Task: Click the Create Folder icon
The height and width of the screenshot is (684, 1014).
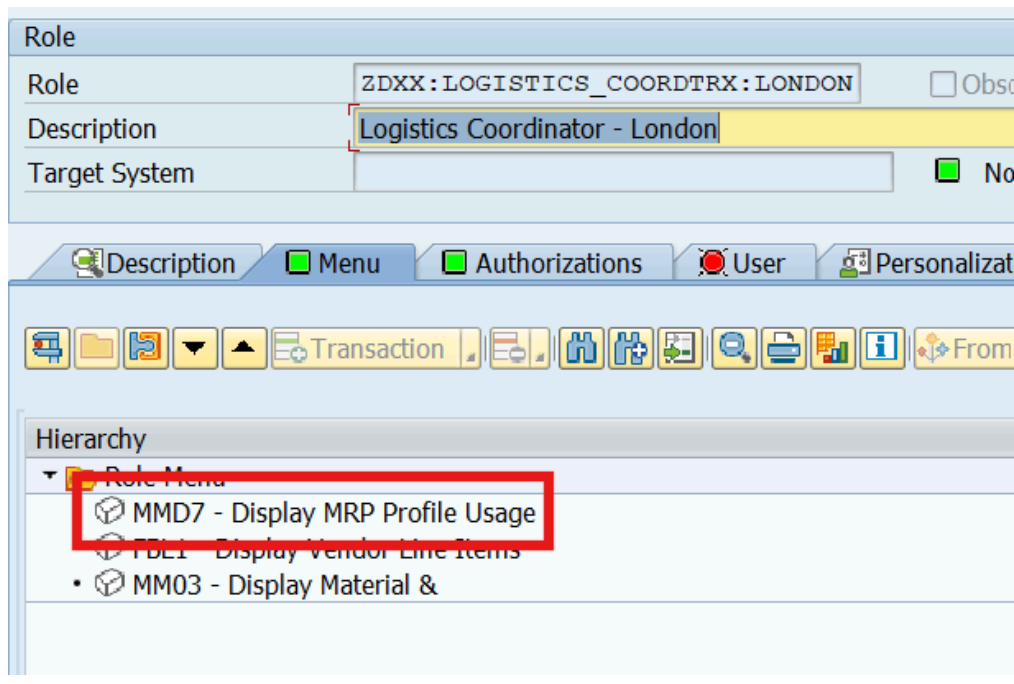Action: (x=98, y=349)
